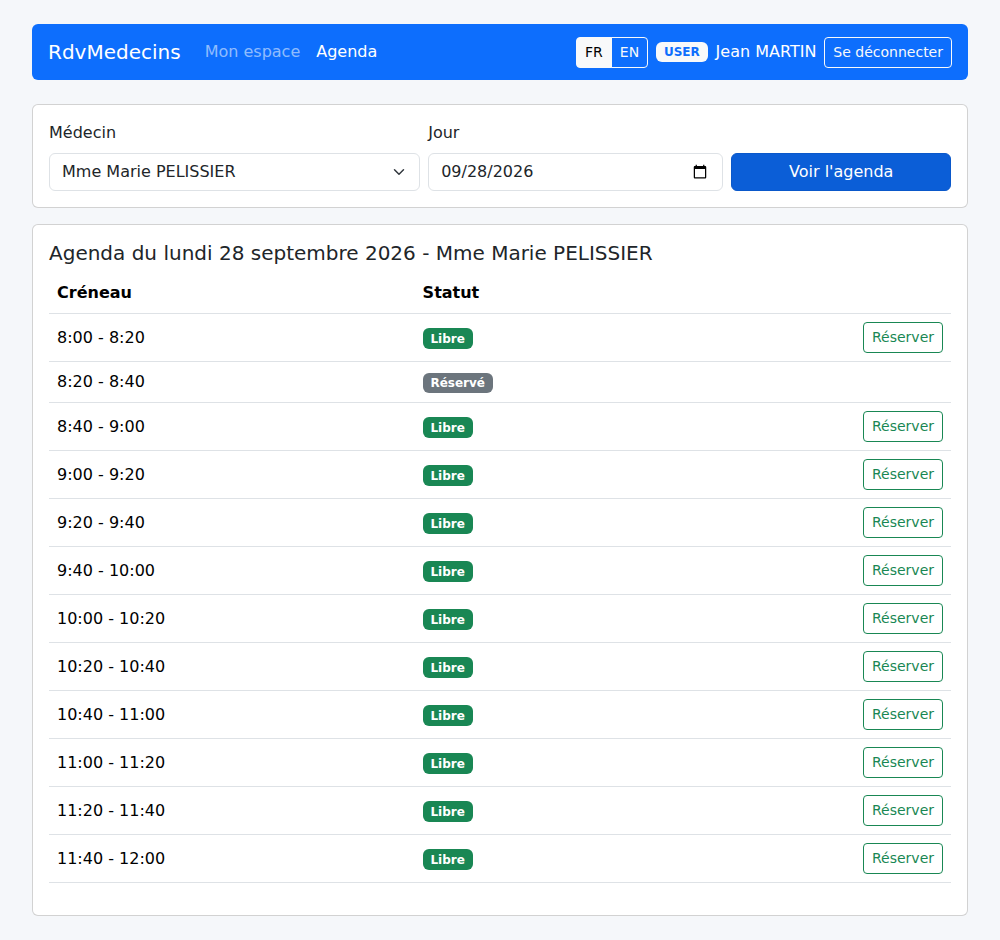1000x940 pixels.
Task: Select the Jean MARTIN user name
Action: click(765, 52)
